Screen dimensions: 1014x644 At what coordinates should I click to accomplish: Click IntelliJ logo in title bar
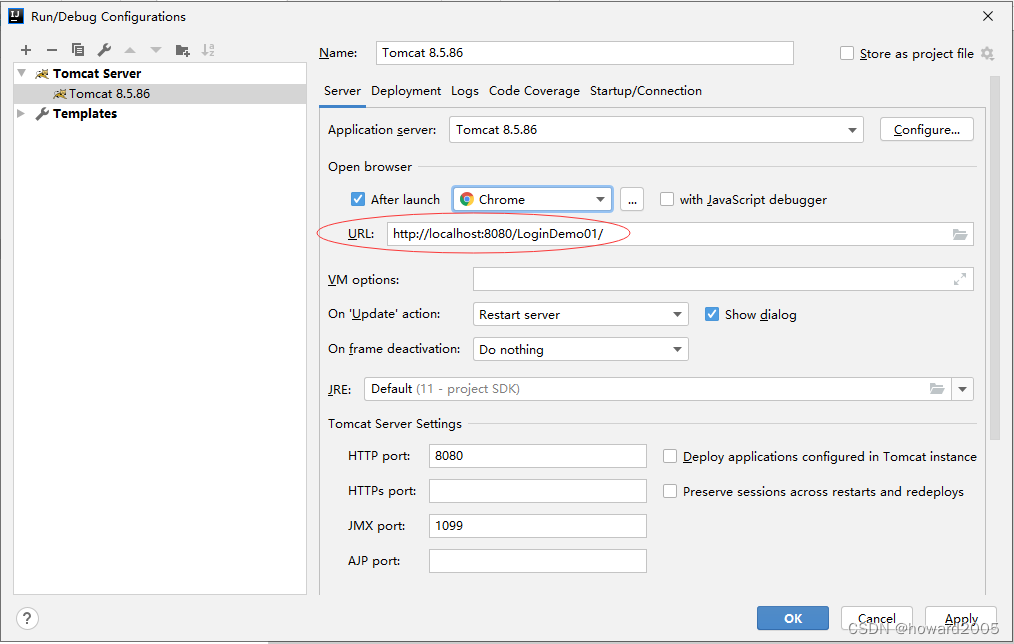pos(16,16)
